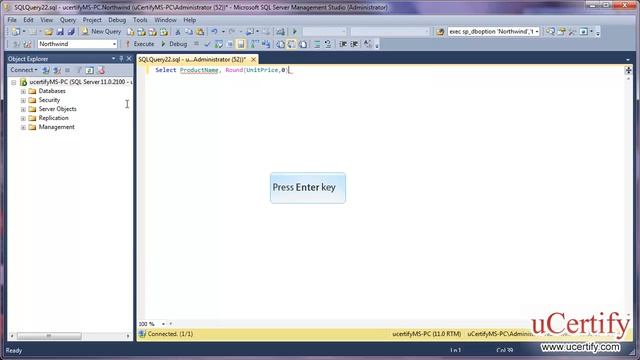640x360 pixels.
Task: Open the Help menu
Action: click(x=189, y=20)
